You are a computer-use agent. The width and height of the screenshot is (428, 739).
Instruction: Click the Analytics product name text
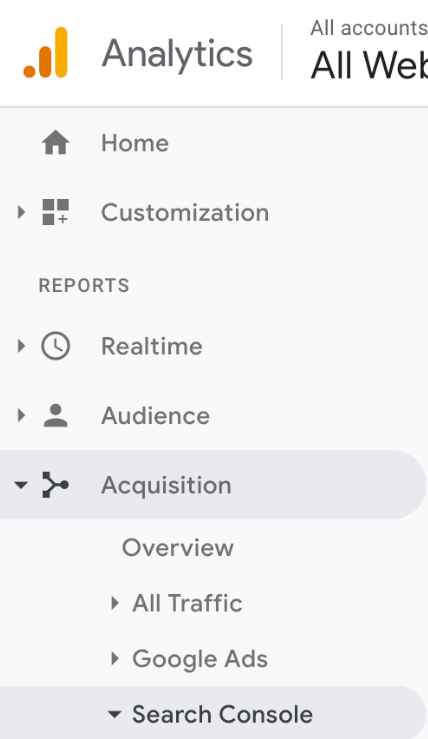coord(177,54)
